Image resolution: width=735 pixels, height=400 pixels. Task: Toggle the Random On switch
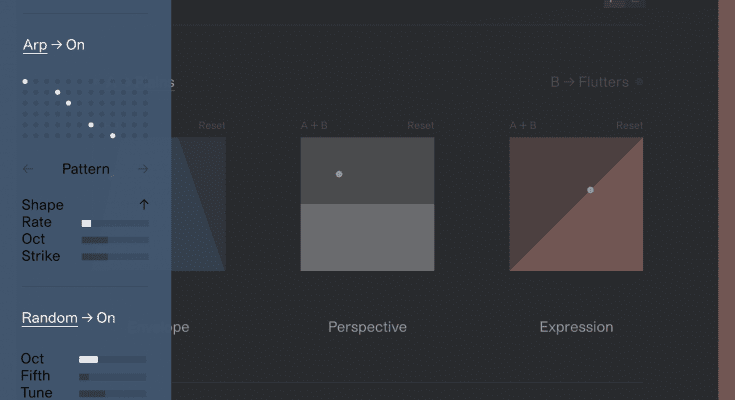(105, 318)
